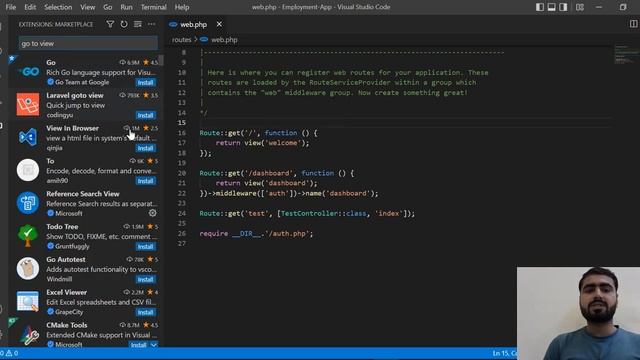The image size is (640, 360).
Task: Toggle secondary side bar layout icon
Action: coord(563,7)
